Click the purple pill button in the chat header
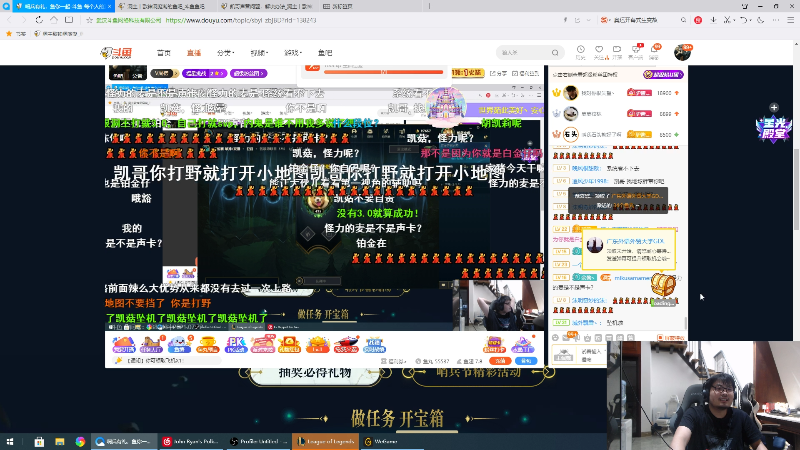Viewport: 800px width, 450px height. (x=663, y=74)
